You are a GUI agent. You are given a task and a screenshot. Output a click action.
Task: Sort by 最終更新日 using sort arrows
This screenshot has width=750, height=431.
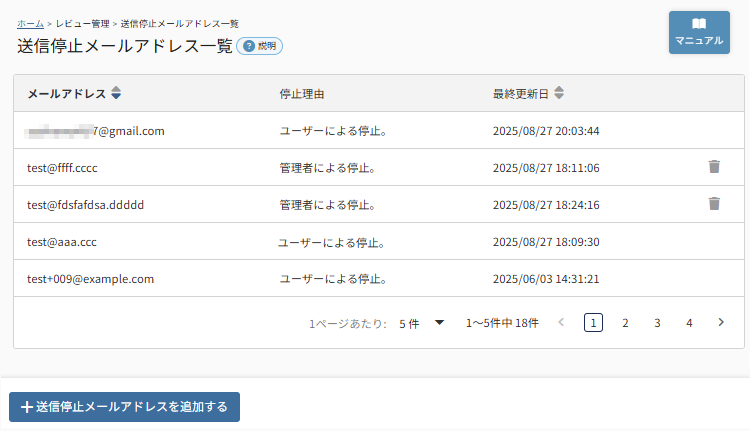pos(559,94)
